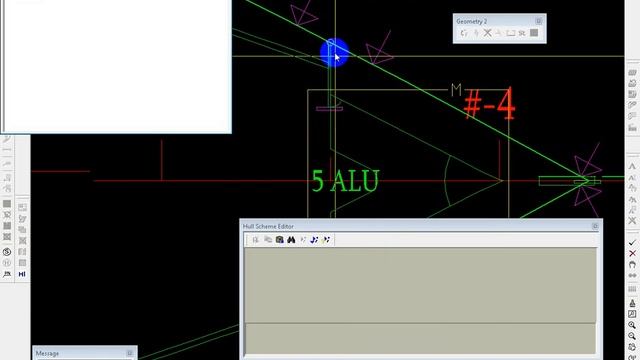640x360 pixels.
Task: Select the zoom out magnifier icon
Action: [632, 336]
